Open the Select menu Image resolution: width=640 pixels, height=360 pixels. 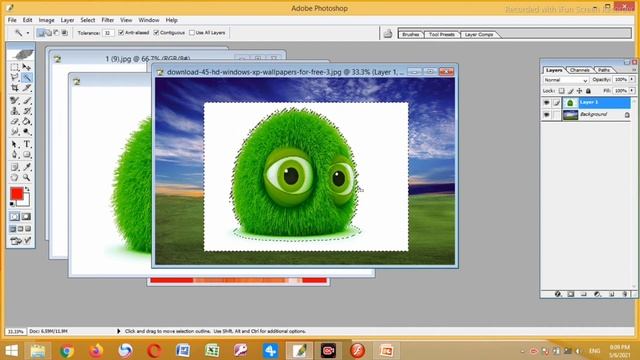tap(88, 20)
